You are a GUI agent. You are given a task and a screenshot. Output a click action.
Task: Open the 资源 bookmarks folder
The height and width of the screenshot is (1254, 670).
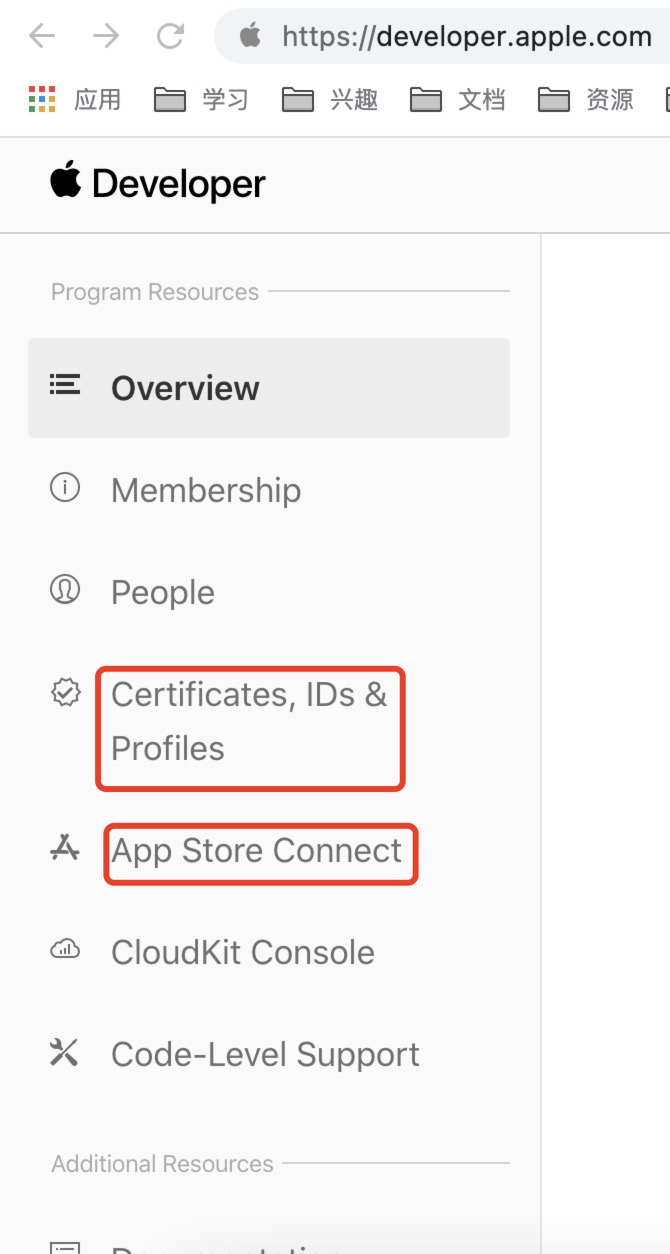[585, 99]
